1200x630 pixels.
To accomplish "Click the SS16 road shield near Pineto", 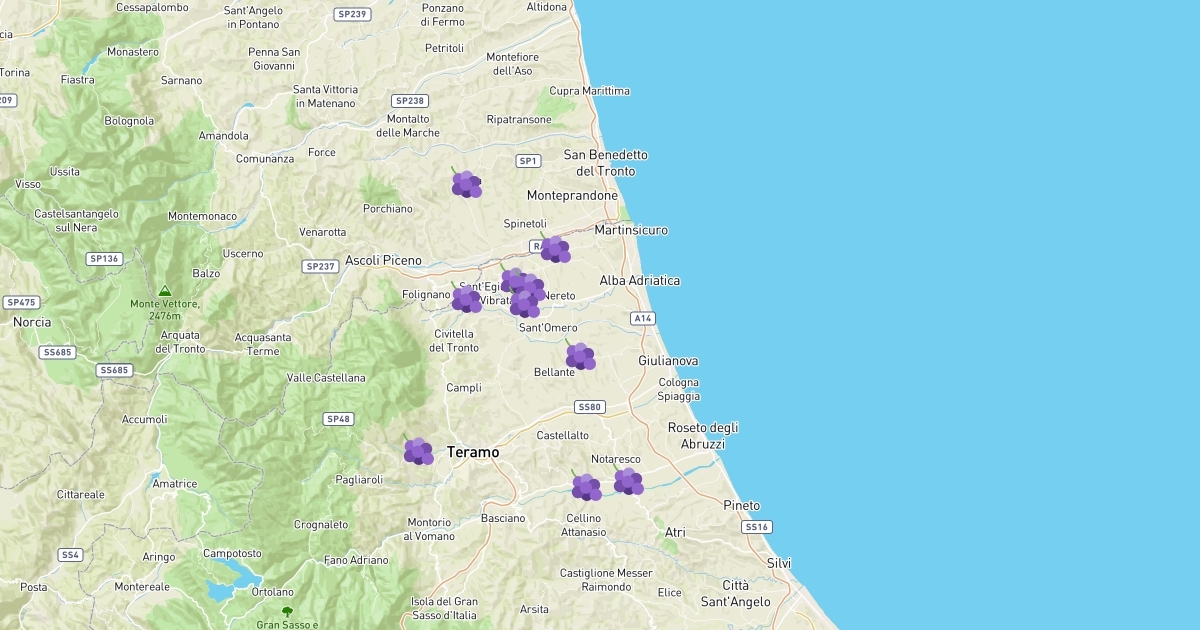I will (756, 526).
